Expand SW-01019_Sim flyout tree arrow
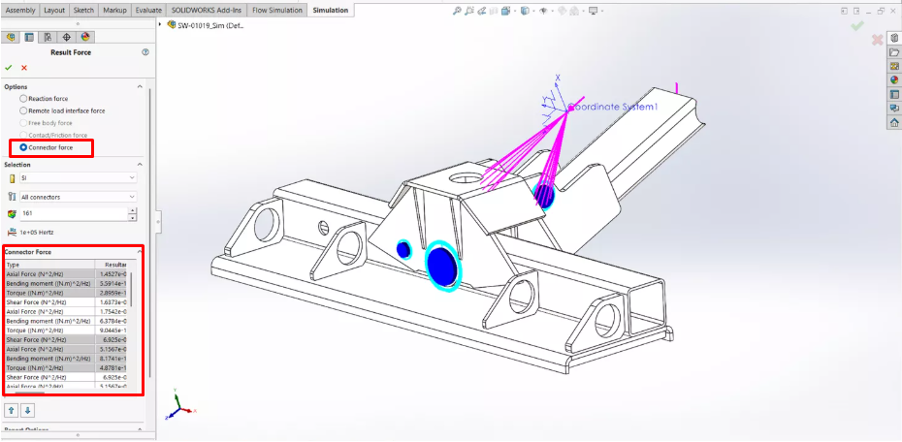902x442 pixels. [x=160, y=24]
